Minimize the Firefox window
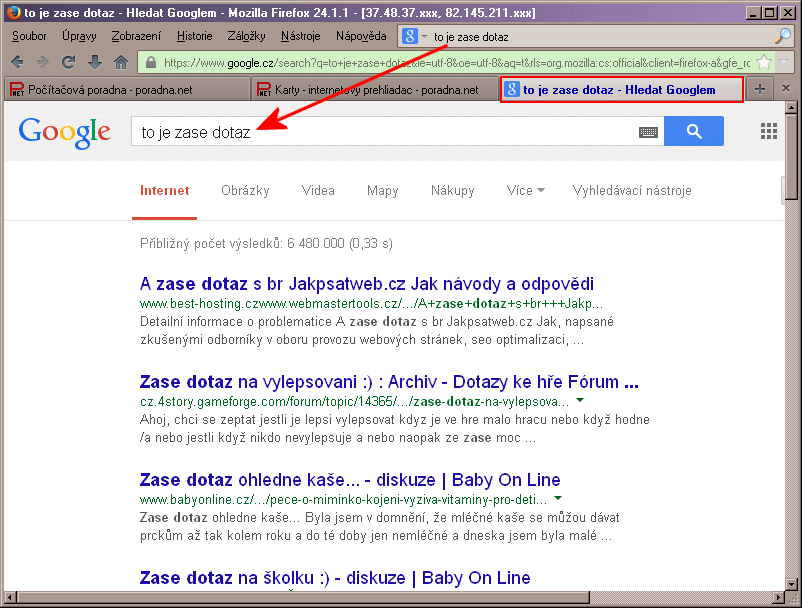 [753, 13]
